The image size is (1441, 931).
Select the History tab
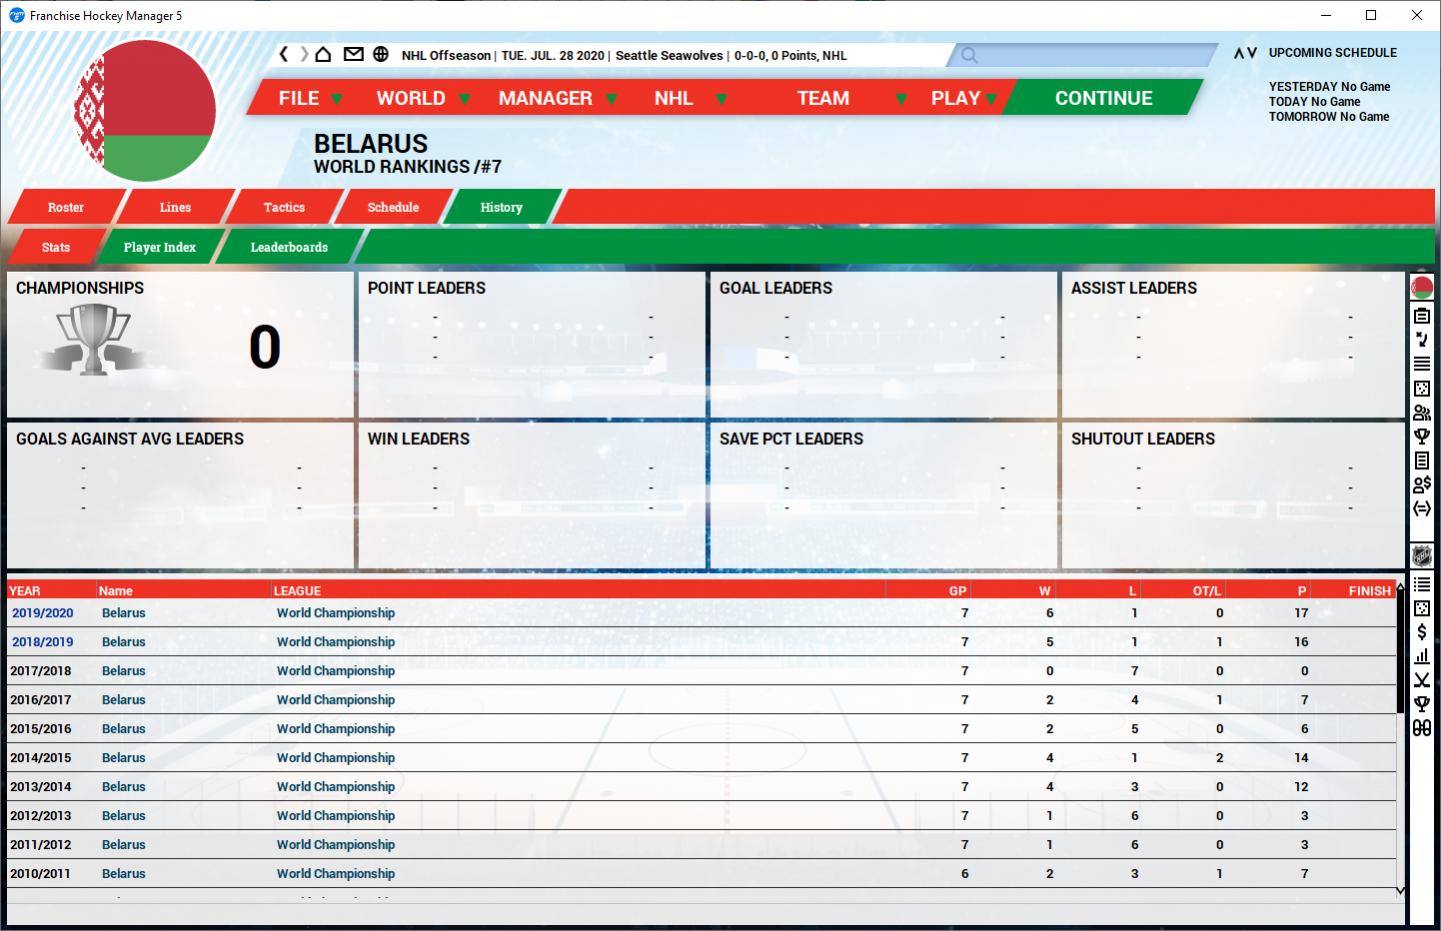[x=501, y=207]
